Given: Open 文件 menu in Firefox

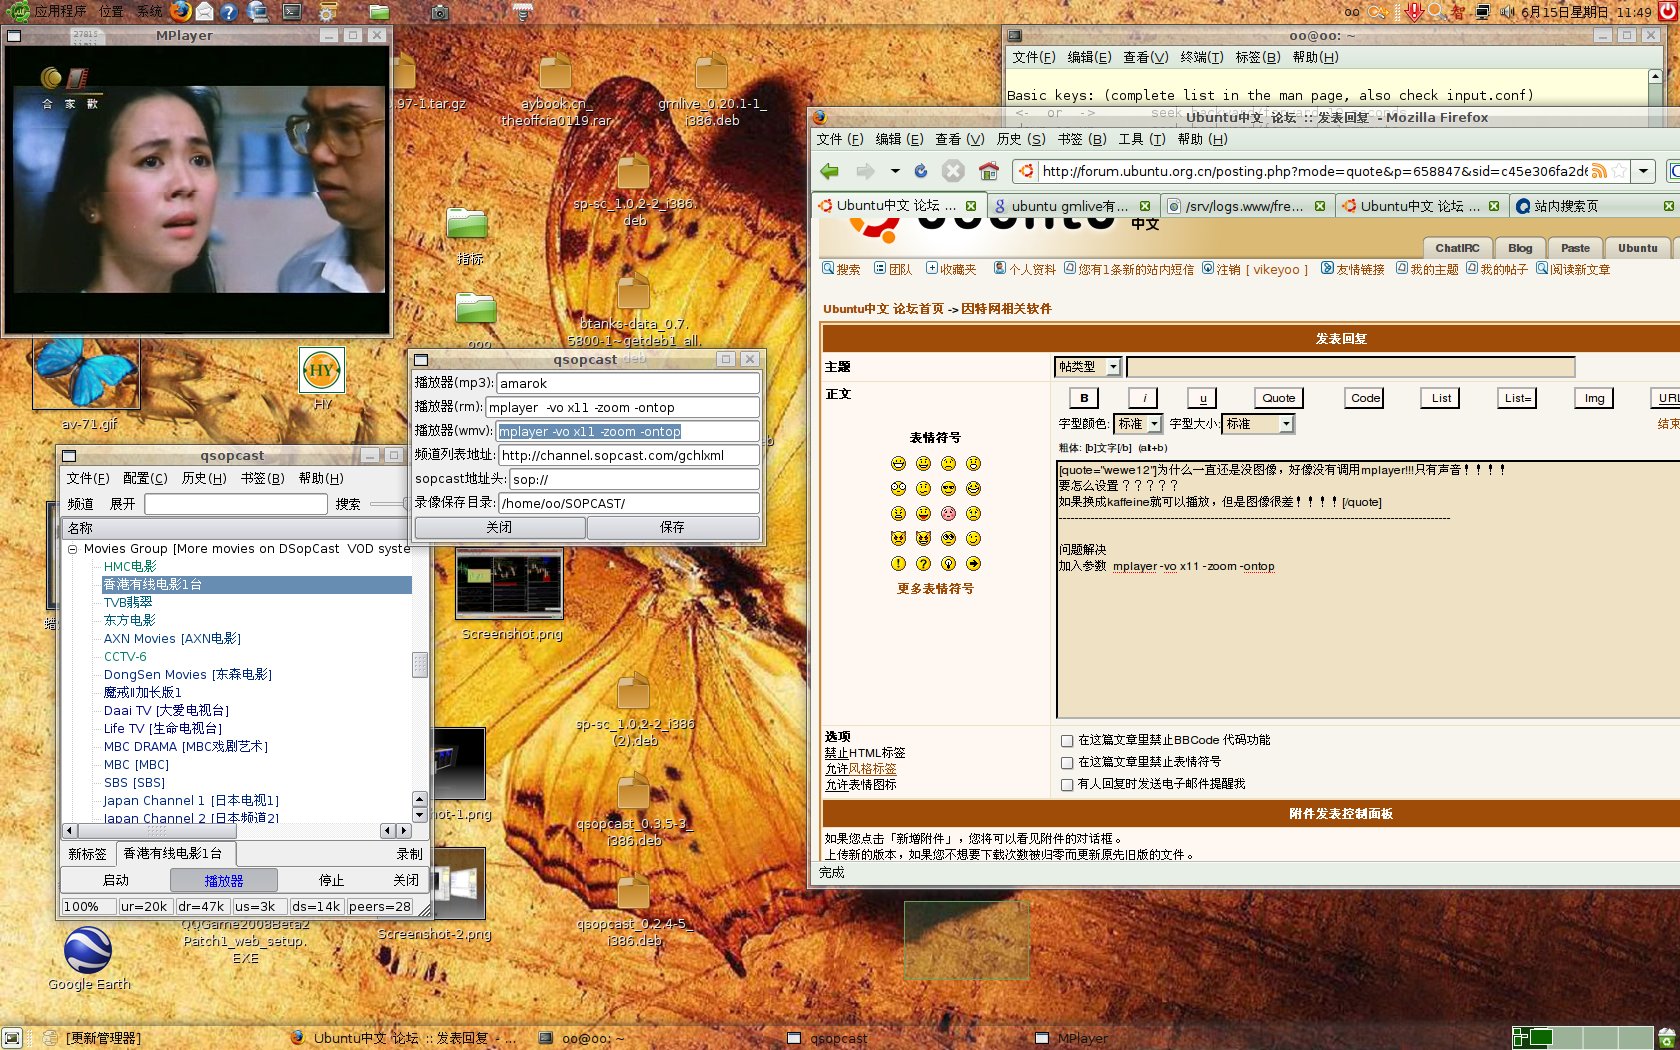Looking at the screenshot, I should (x=839, y=139).
